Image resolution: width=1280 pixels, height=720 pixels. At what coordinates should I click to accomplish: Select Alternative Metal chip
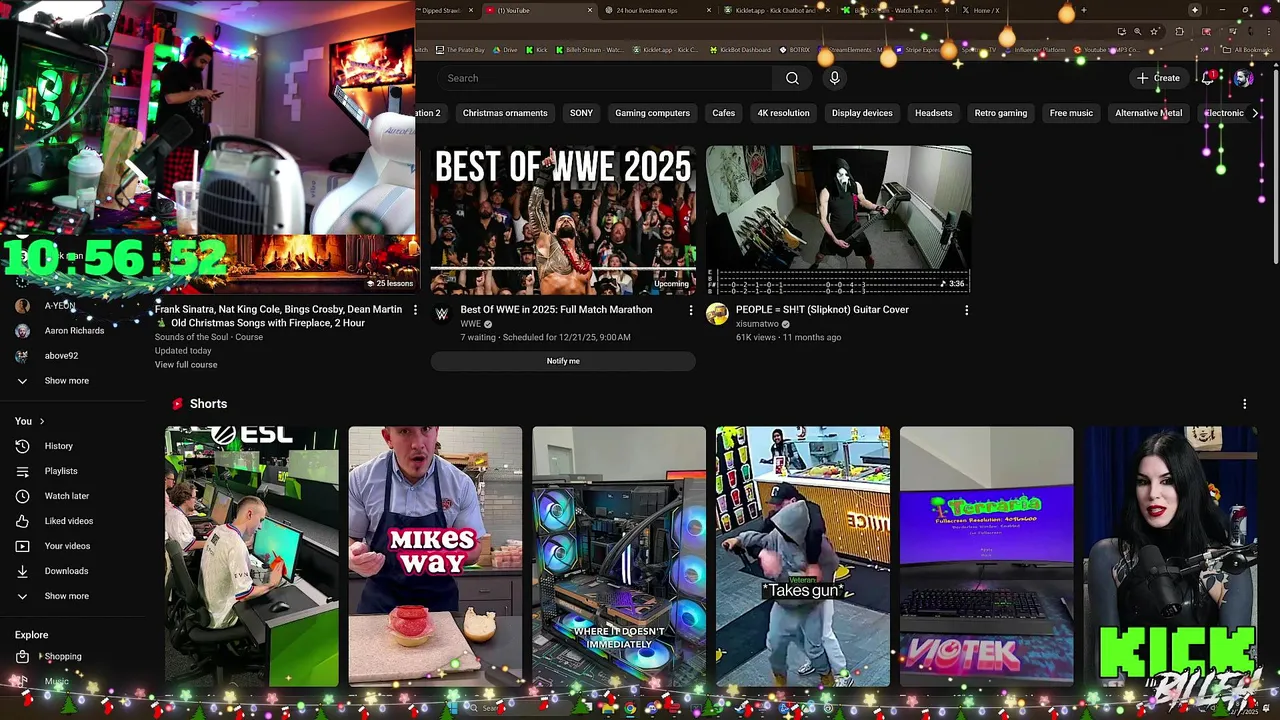click(x=1148, y=113)
